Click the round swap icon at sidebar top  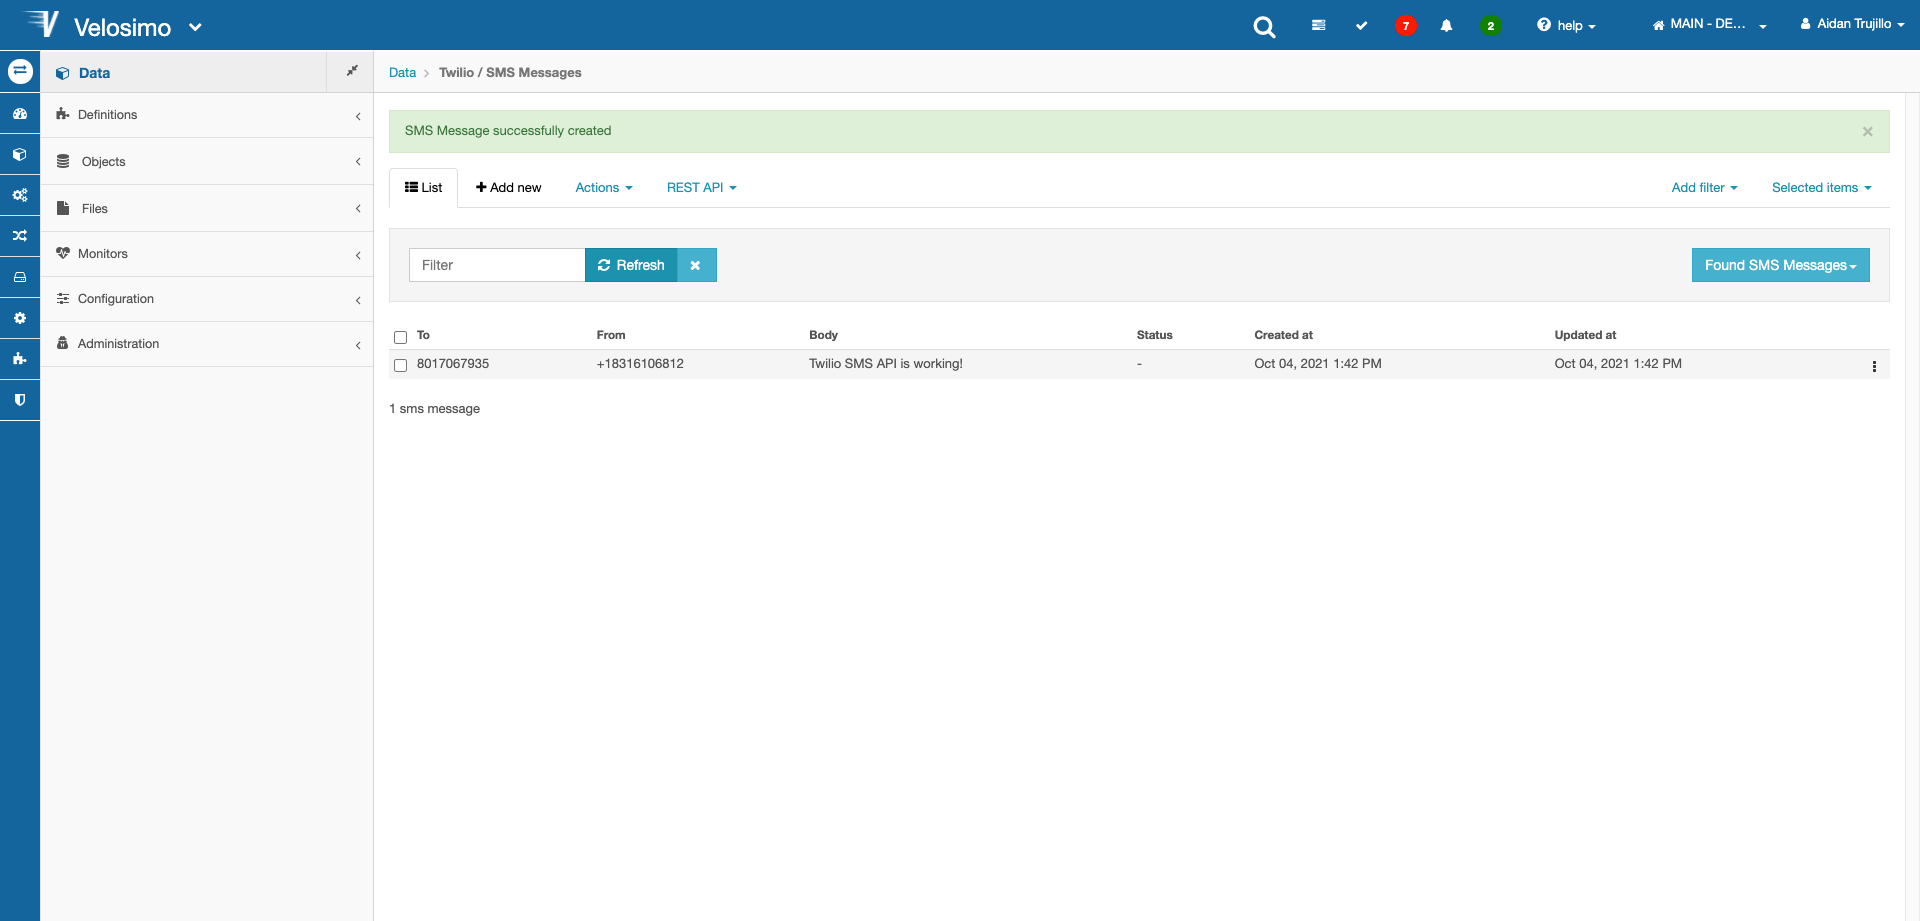[20, 71]
